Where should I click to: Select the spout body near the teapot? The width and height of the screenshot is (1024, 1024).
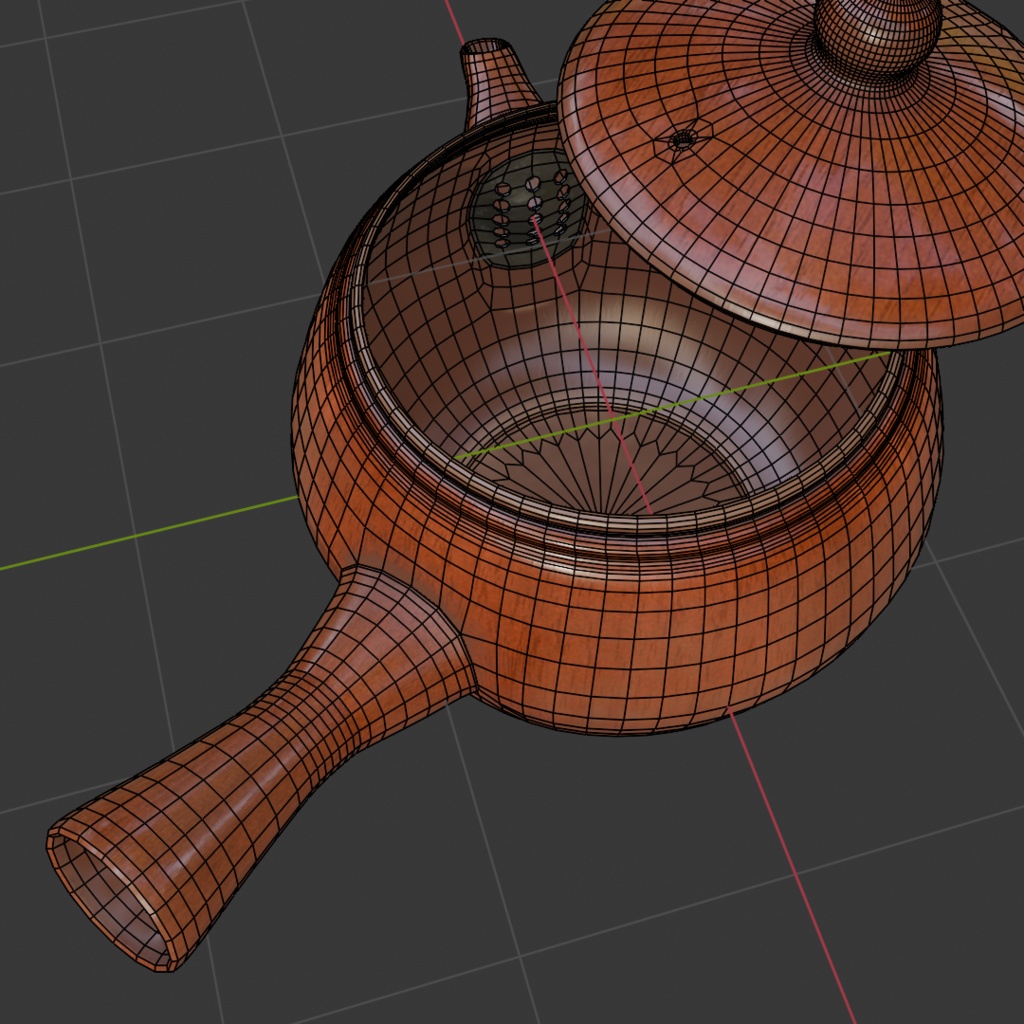(500, 91)
